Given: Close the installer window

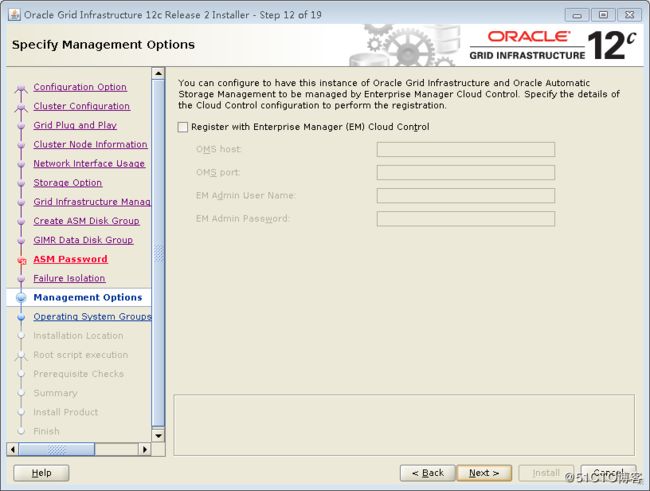Looking at the screenshot, I should tap(630, 15).
